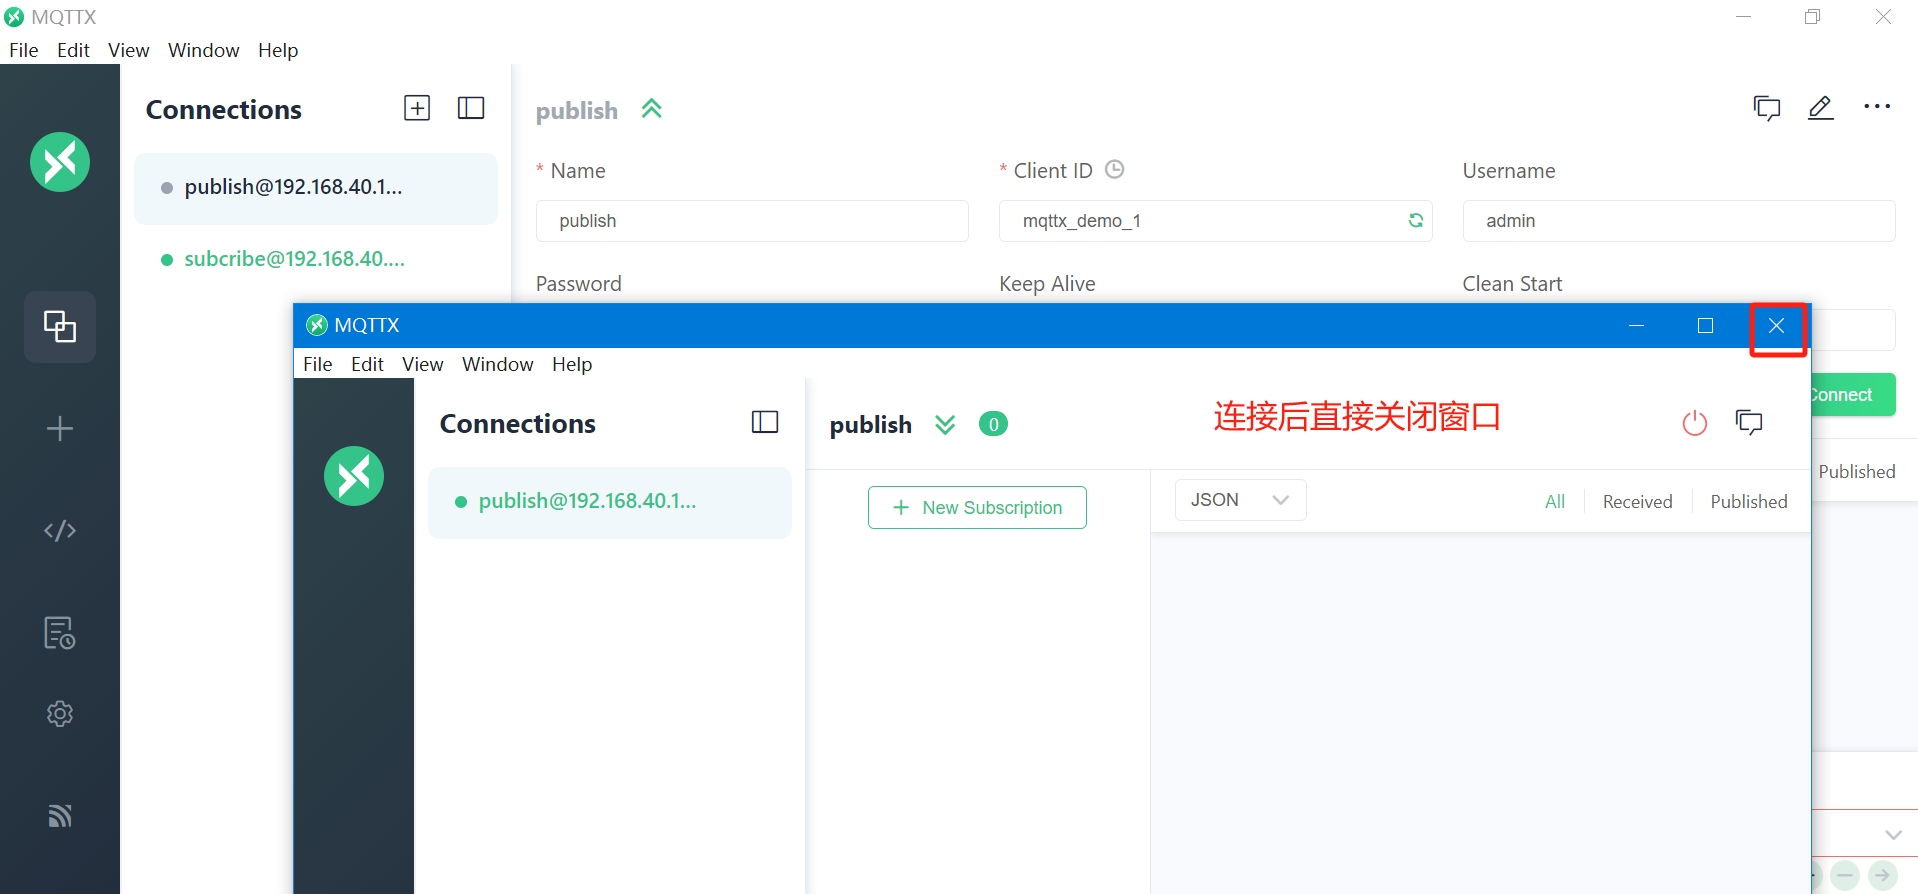The height and width of the screenshot is (894, 1918).
Task: Switch to the Published filter in the front window
Action: [x=1749, y=502]
